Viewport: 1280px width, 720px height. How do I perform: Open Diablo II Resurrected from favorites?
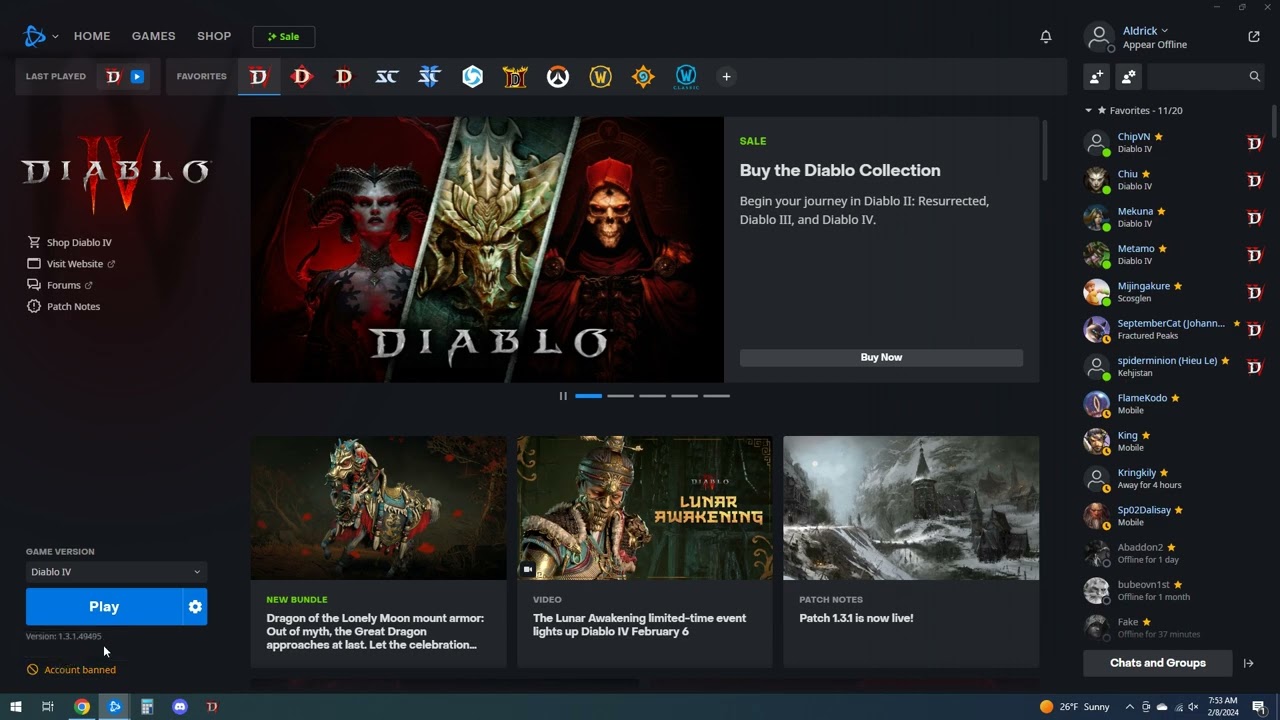point(515,77)
